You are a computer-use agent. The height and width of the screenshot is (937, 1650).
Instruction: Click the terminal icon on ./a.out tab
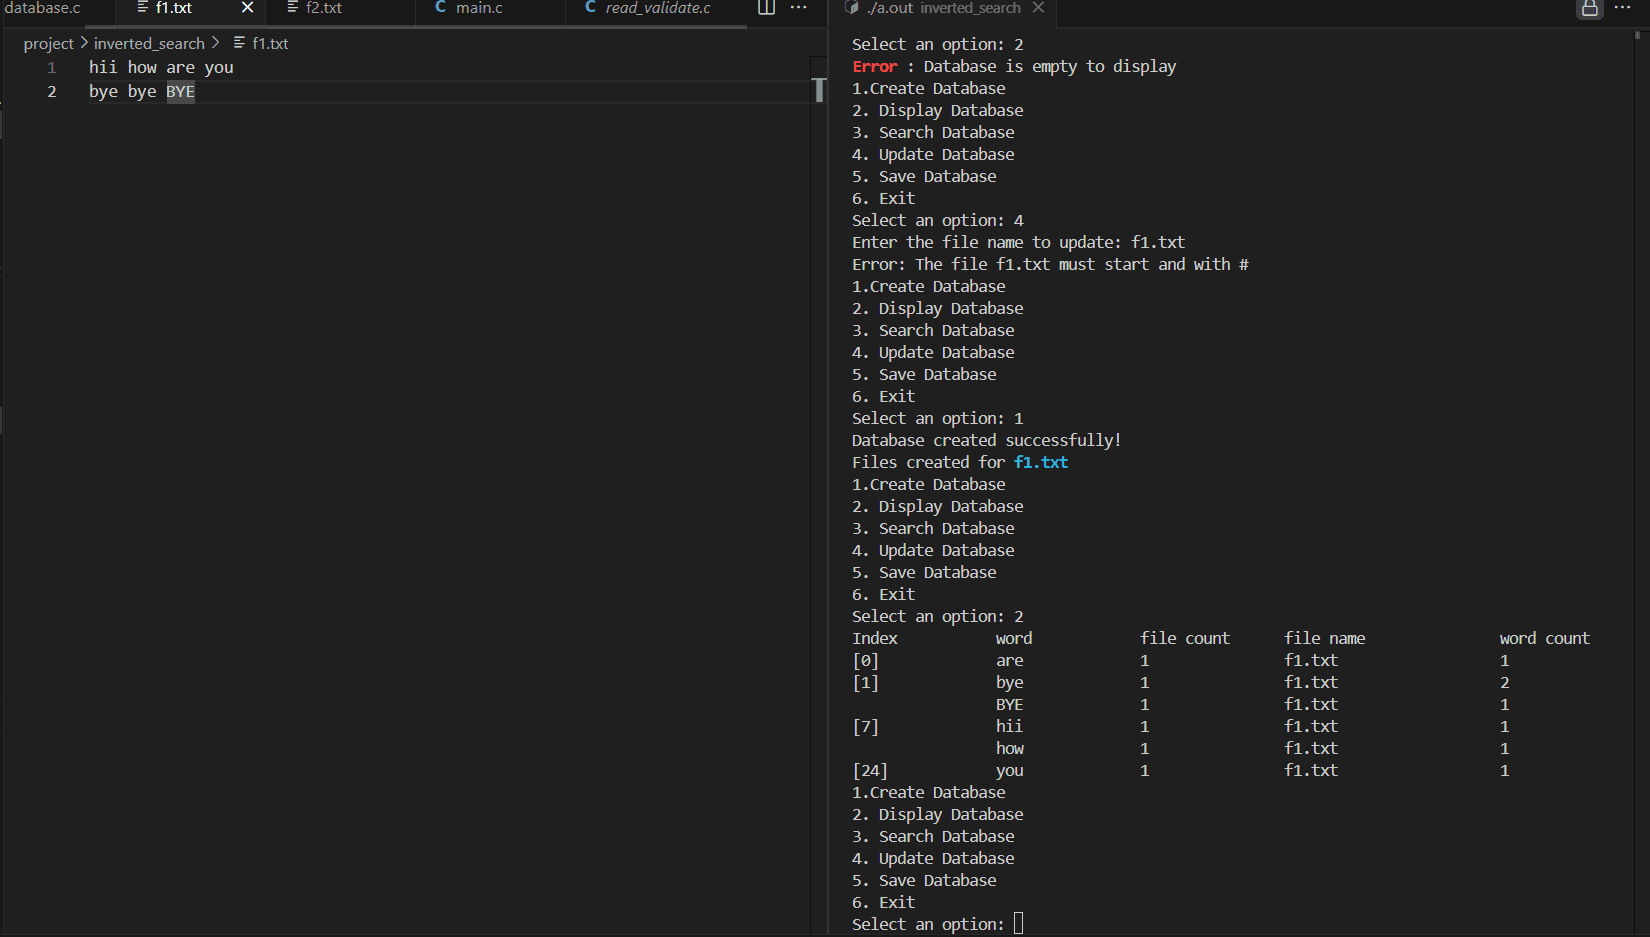pyautogui.click(x=851, y=8)
